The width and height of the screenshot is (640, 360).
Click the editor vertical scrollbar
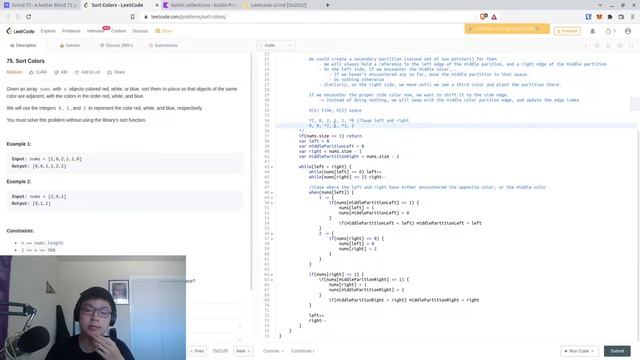click(x=638, y=237)
